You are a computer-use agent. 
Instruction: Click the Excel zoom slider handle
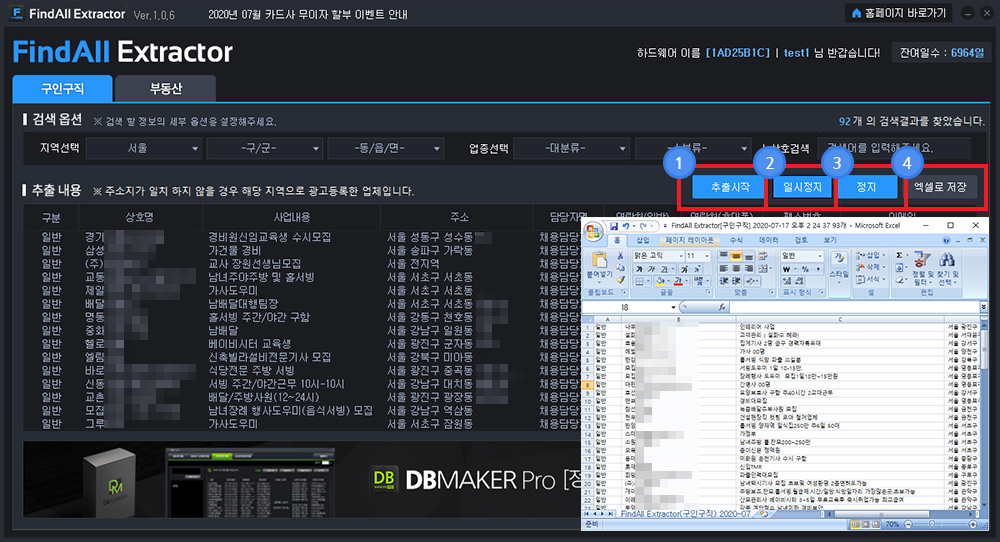[932, 524]
